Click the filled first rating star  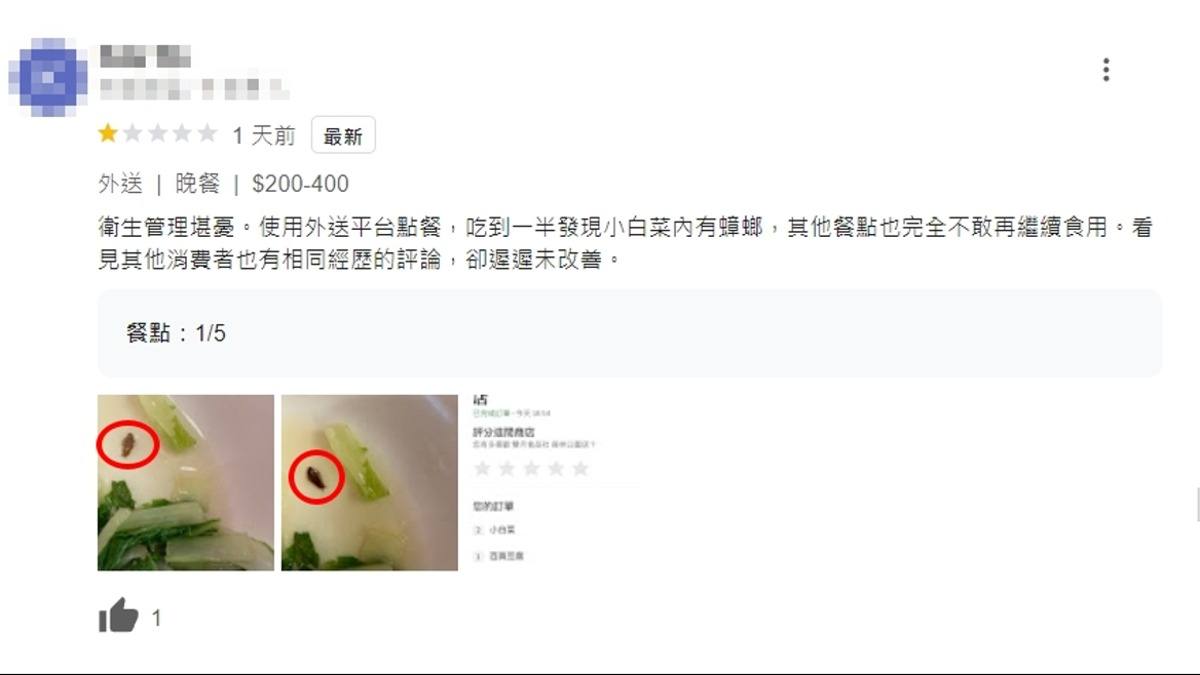click(107, 134)
